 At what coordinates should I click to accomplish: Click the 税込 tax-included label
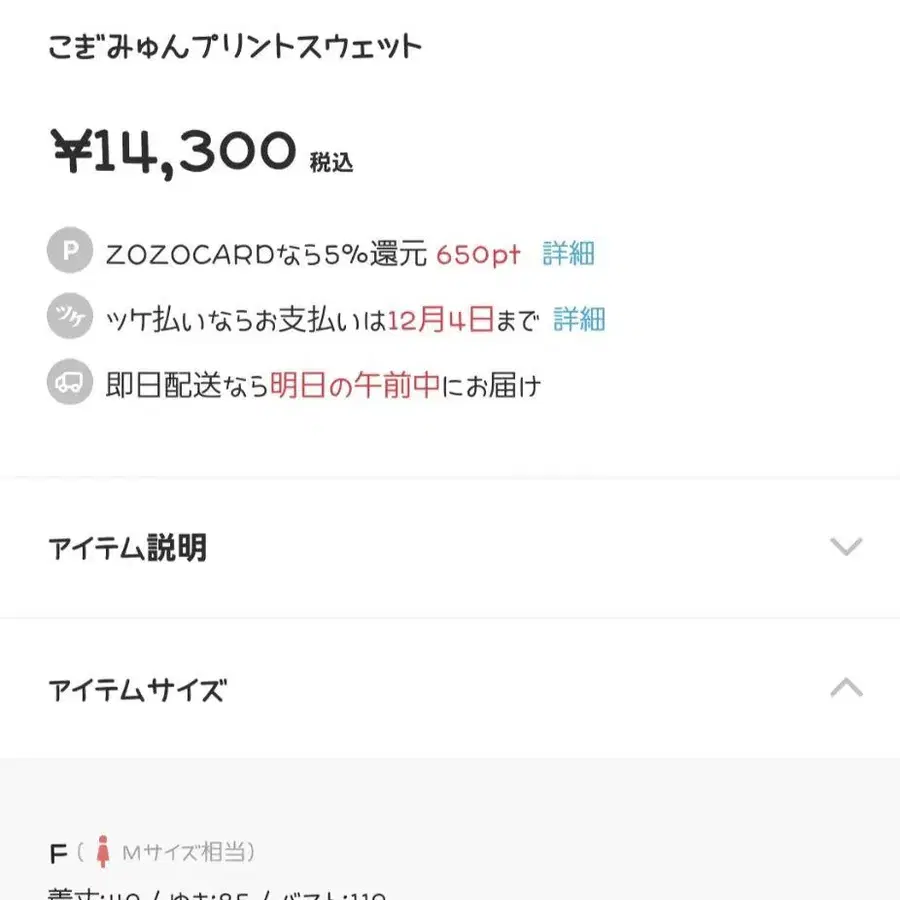pyautogui.click(x=331, y=162)
